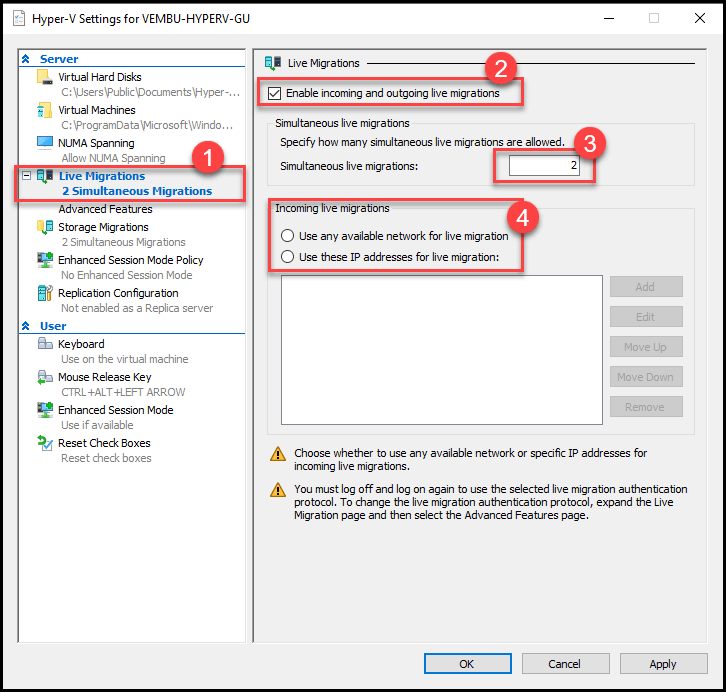Click the Move Down button

pyautogui.click(x=646, y=377)
